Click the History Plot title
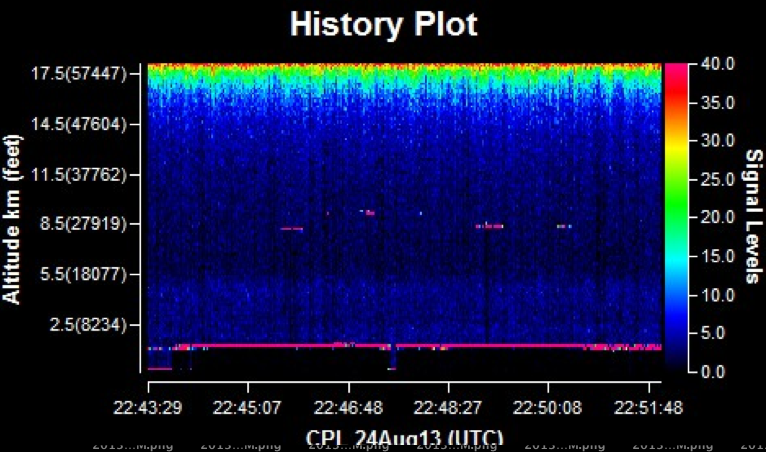 pos(383,24)
